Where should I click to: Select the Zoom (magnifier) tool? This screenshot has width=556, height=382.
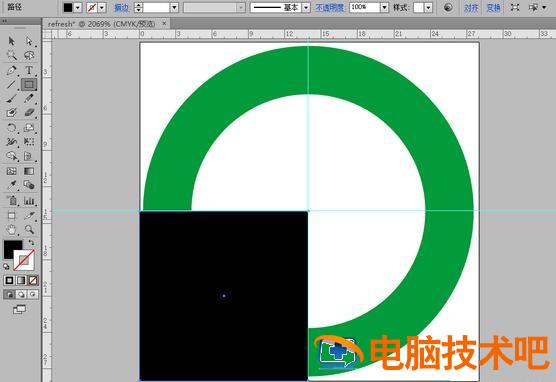point(29,230)
